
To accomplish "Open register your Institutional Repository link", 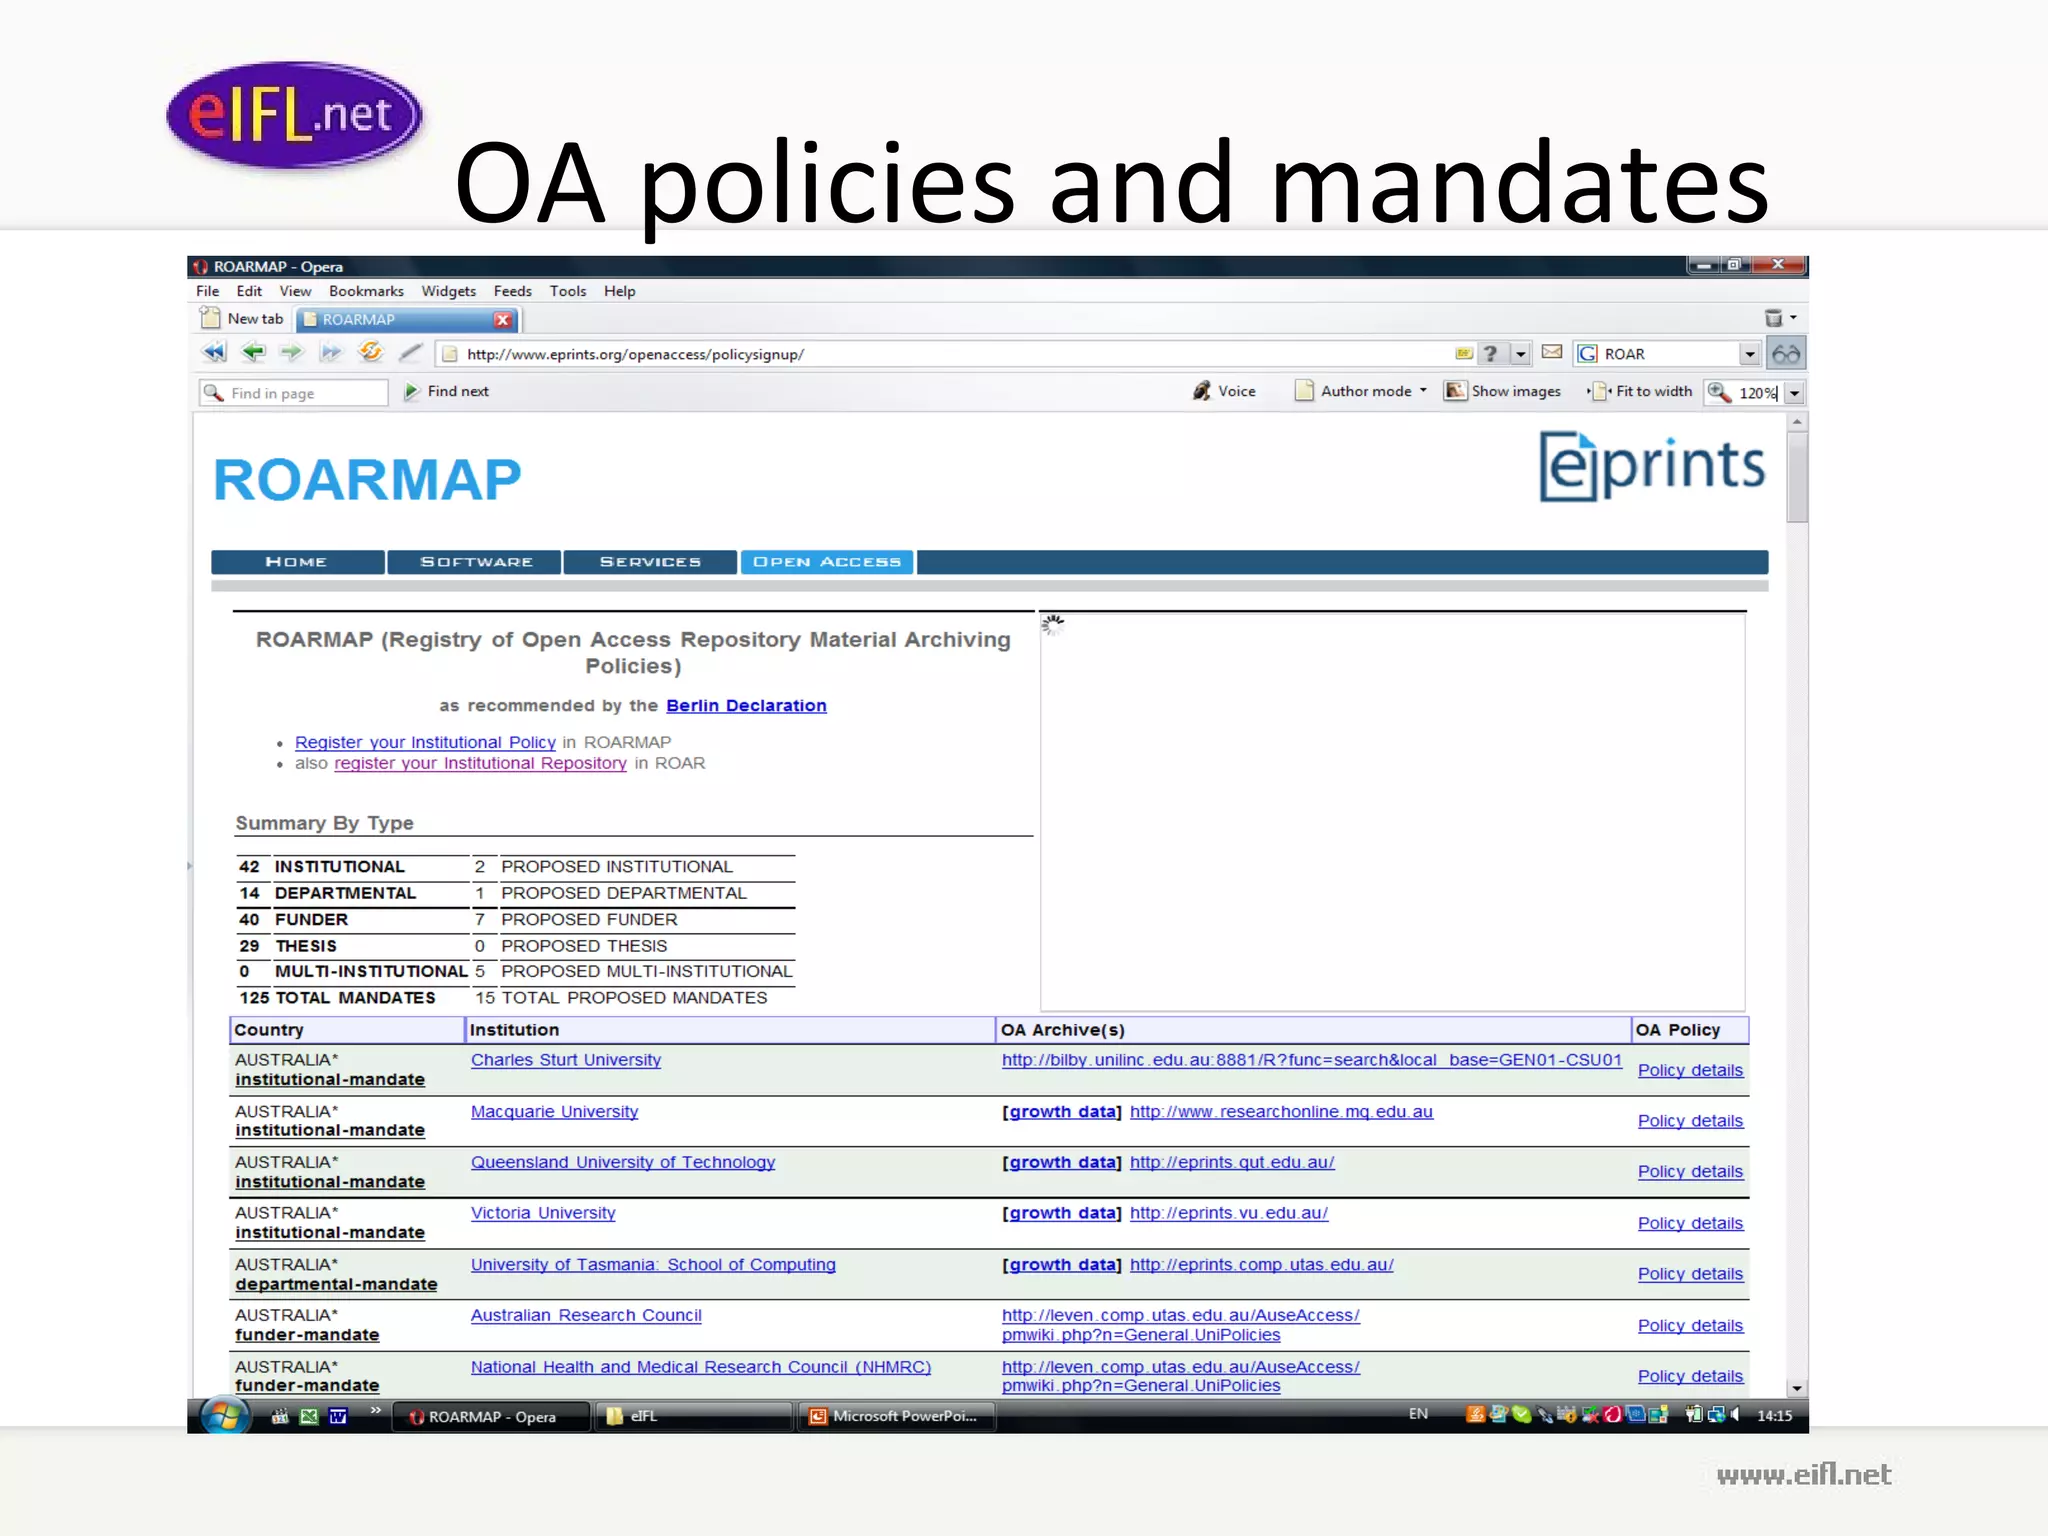I will pyautogui.click(x=480, y=763).
